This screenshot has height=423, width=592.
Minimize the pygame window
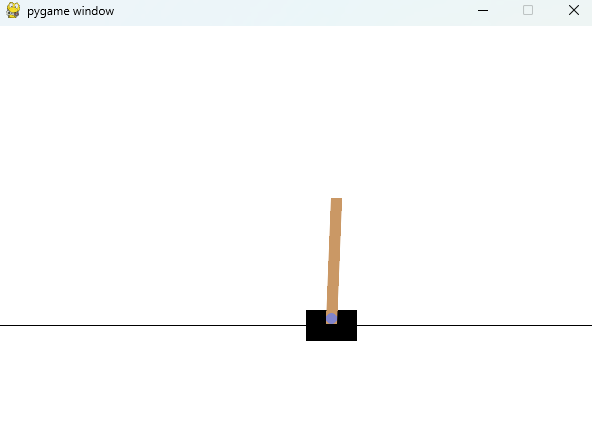click(x=483, y=11)
